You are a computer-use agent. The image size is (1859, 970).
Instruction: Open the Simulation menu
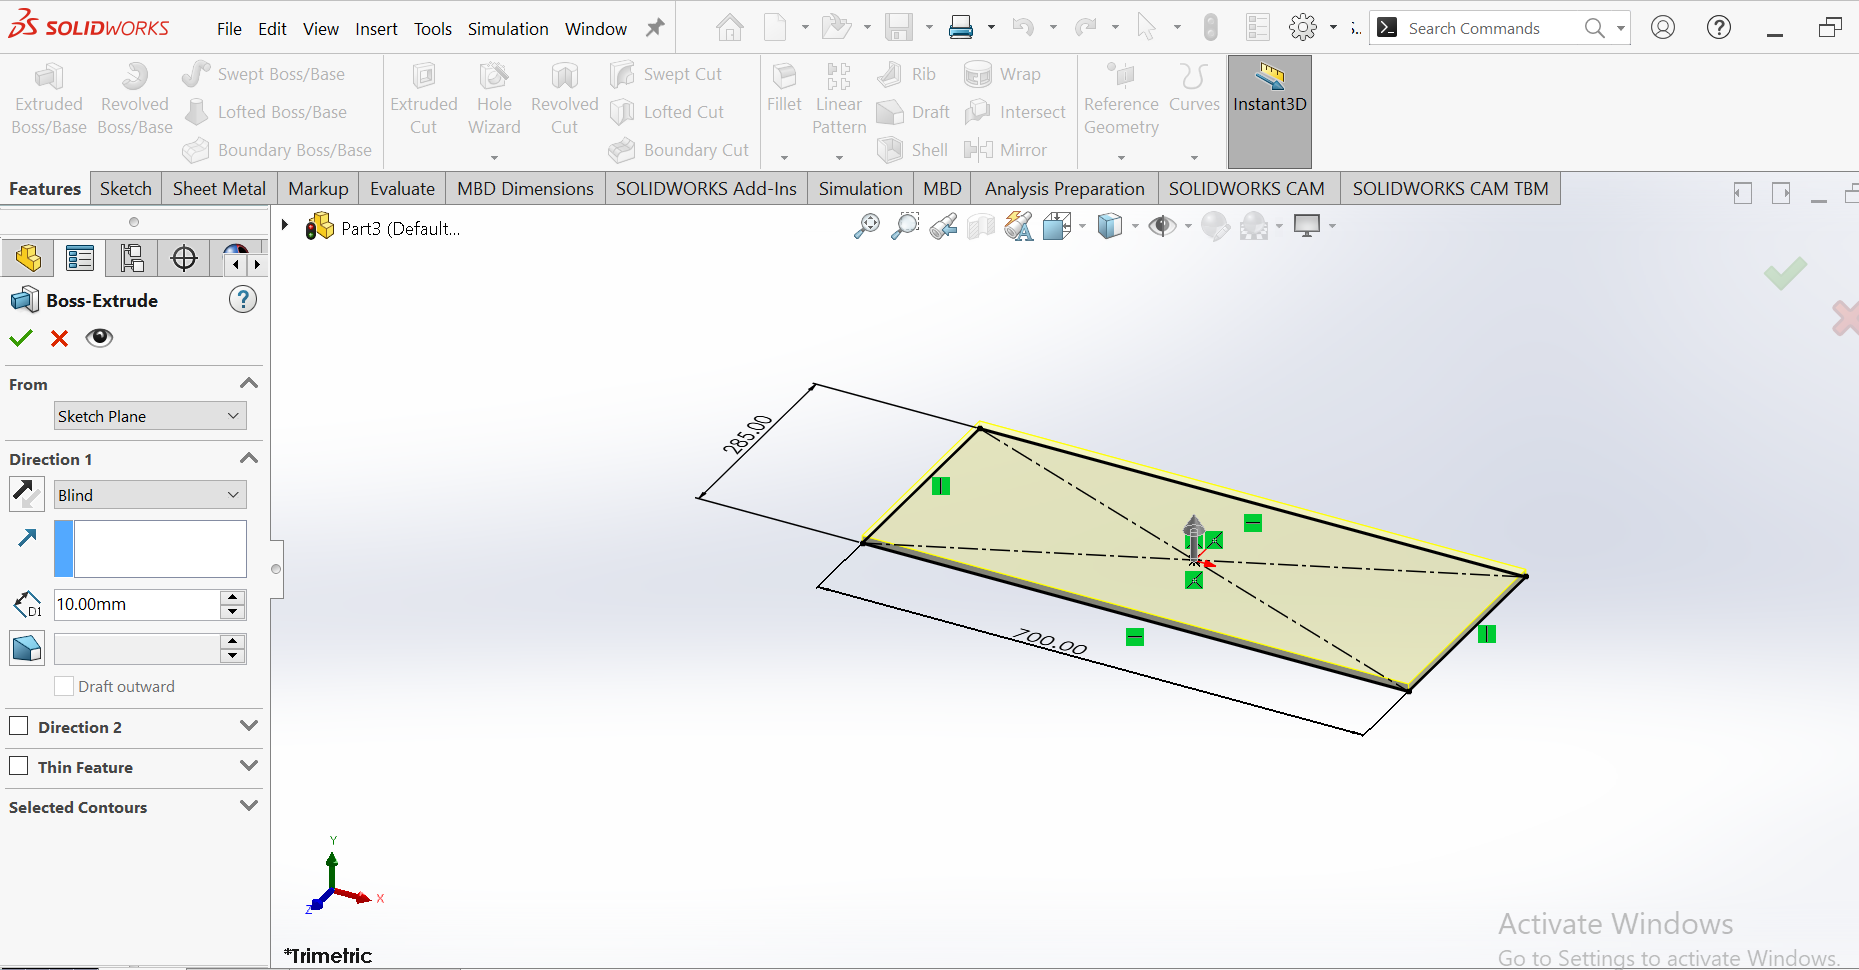[508, 29]
